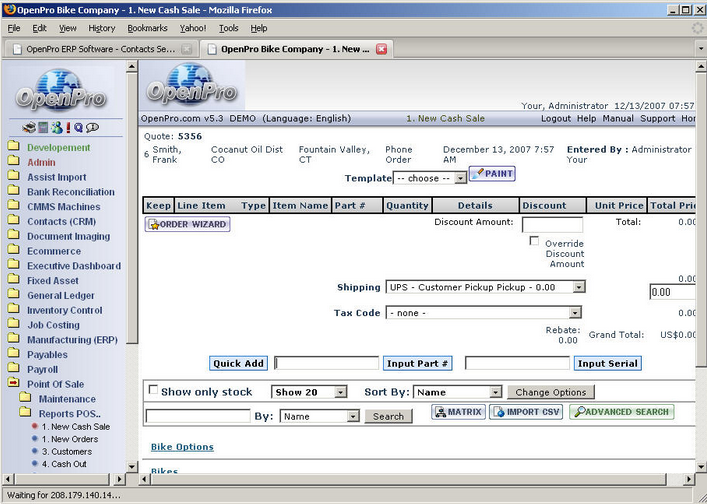Image resolution: width=707 pixels, height=504 pixels.
Task: Open the Tax Code dropdown
Action: coord(483,313)
